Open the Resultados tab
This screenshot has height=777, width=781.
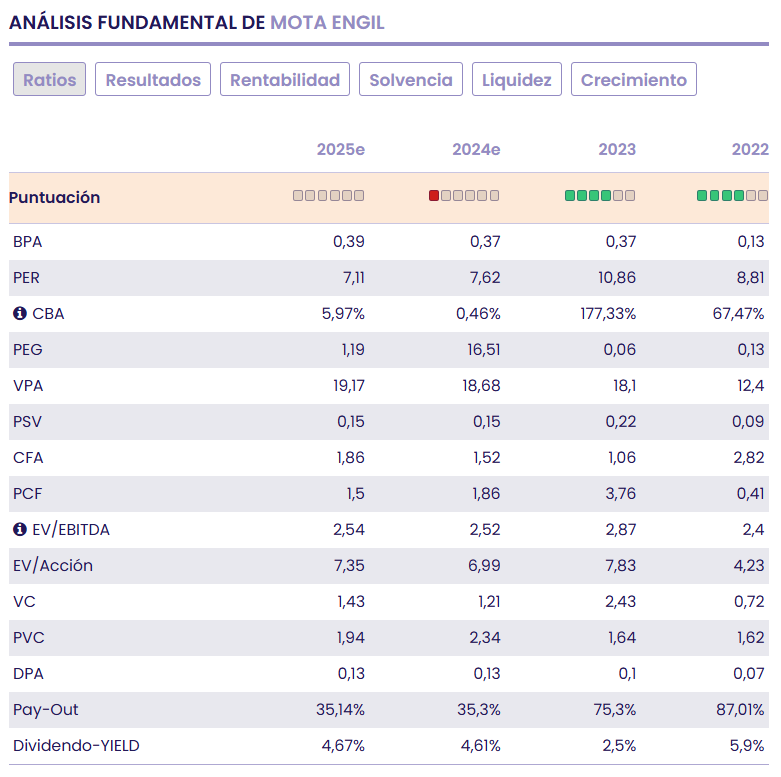[x=153, y=80]
